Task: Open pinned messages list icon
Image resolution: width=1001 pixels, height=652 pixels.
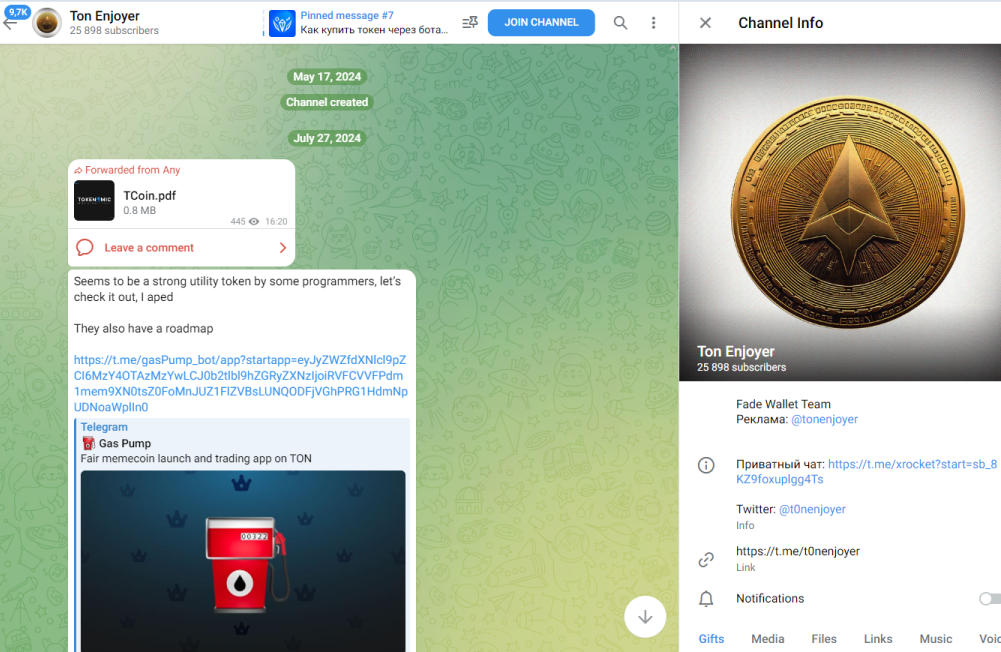Action: tap(470, 22)
